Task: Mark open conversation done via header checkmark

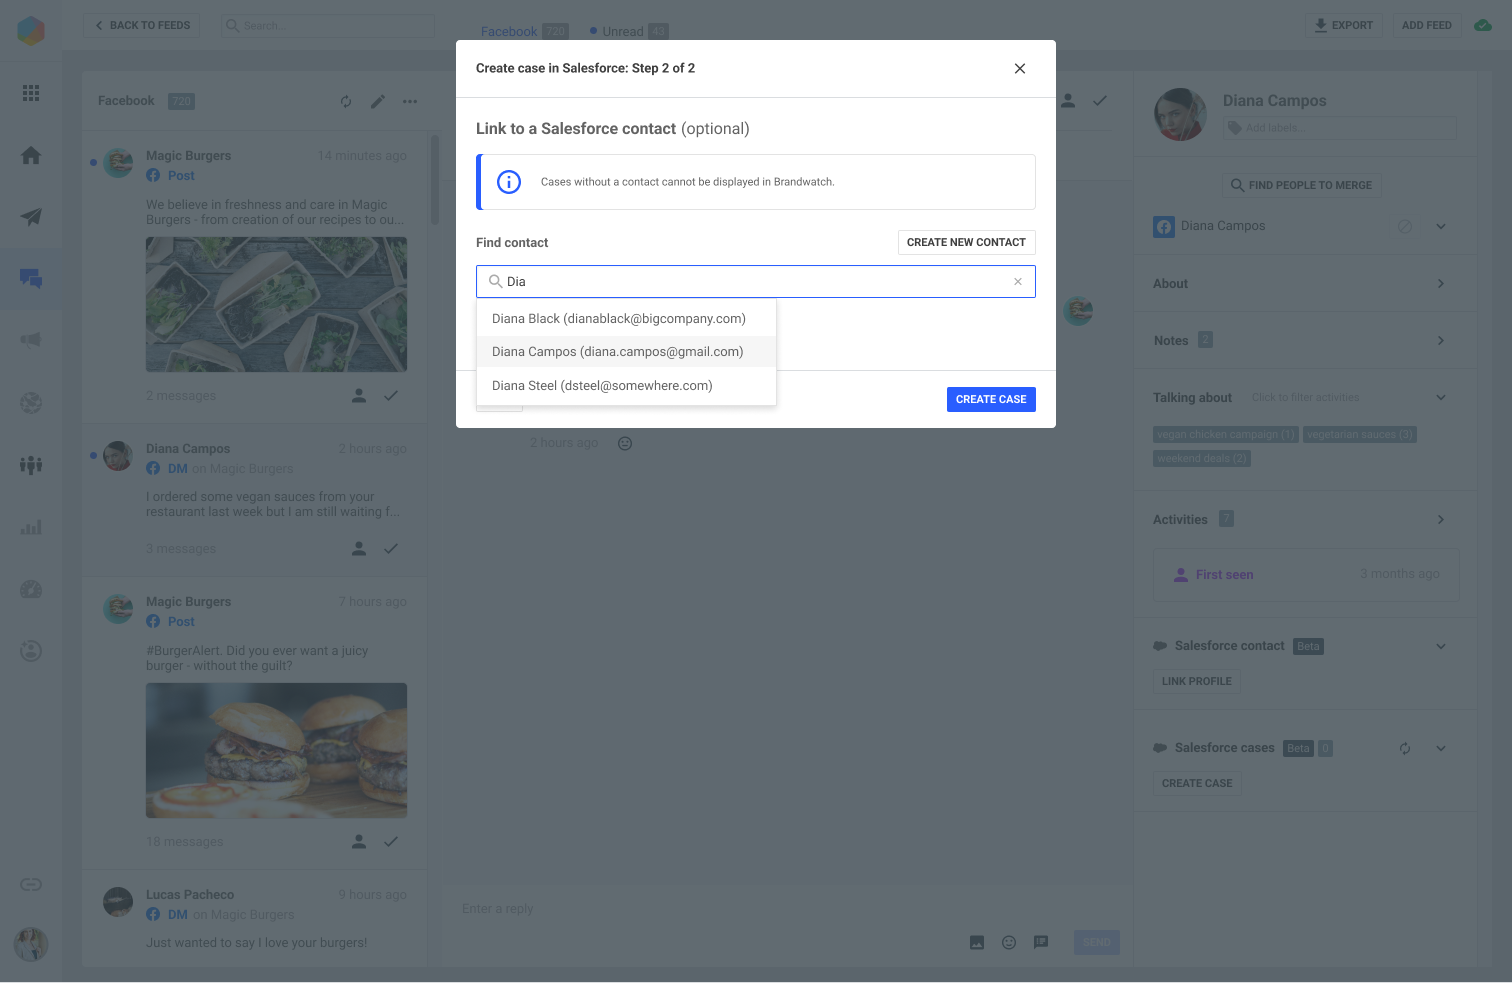Action: [x=1100, y=101]
